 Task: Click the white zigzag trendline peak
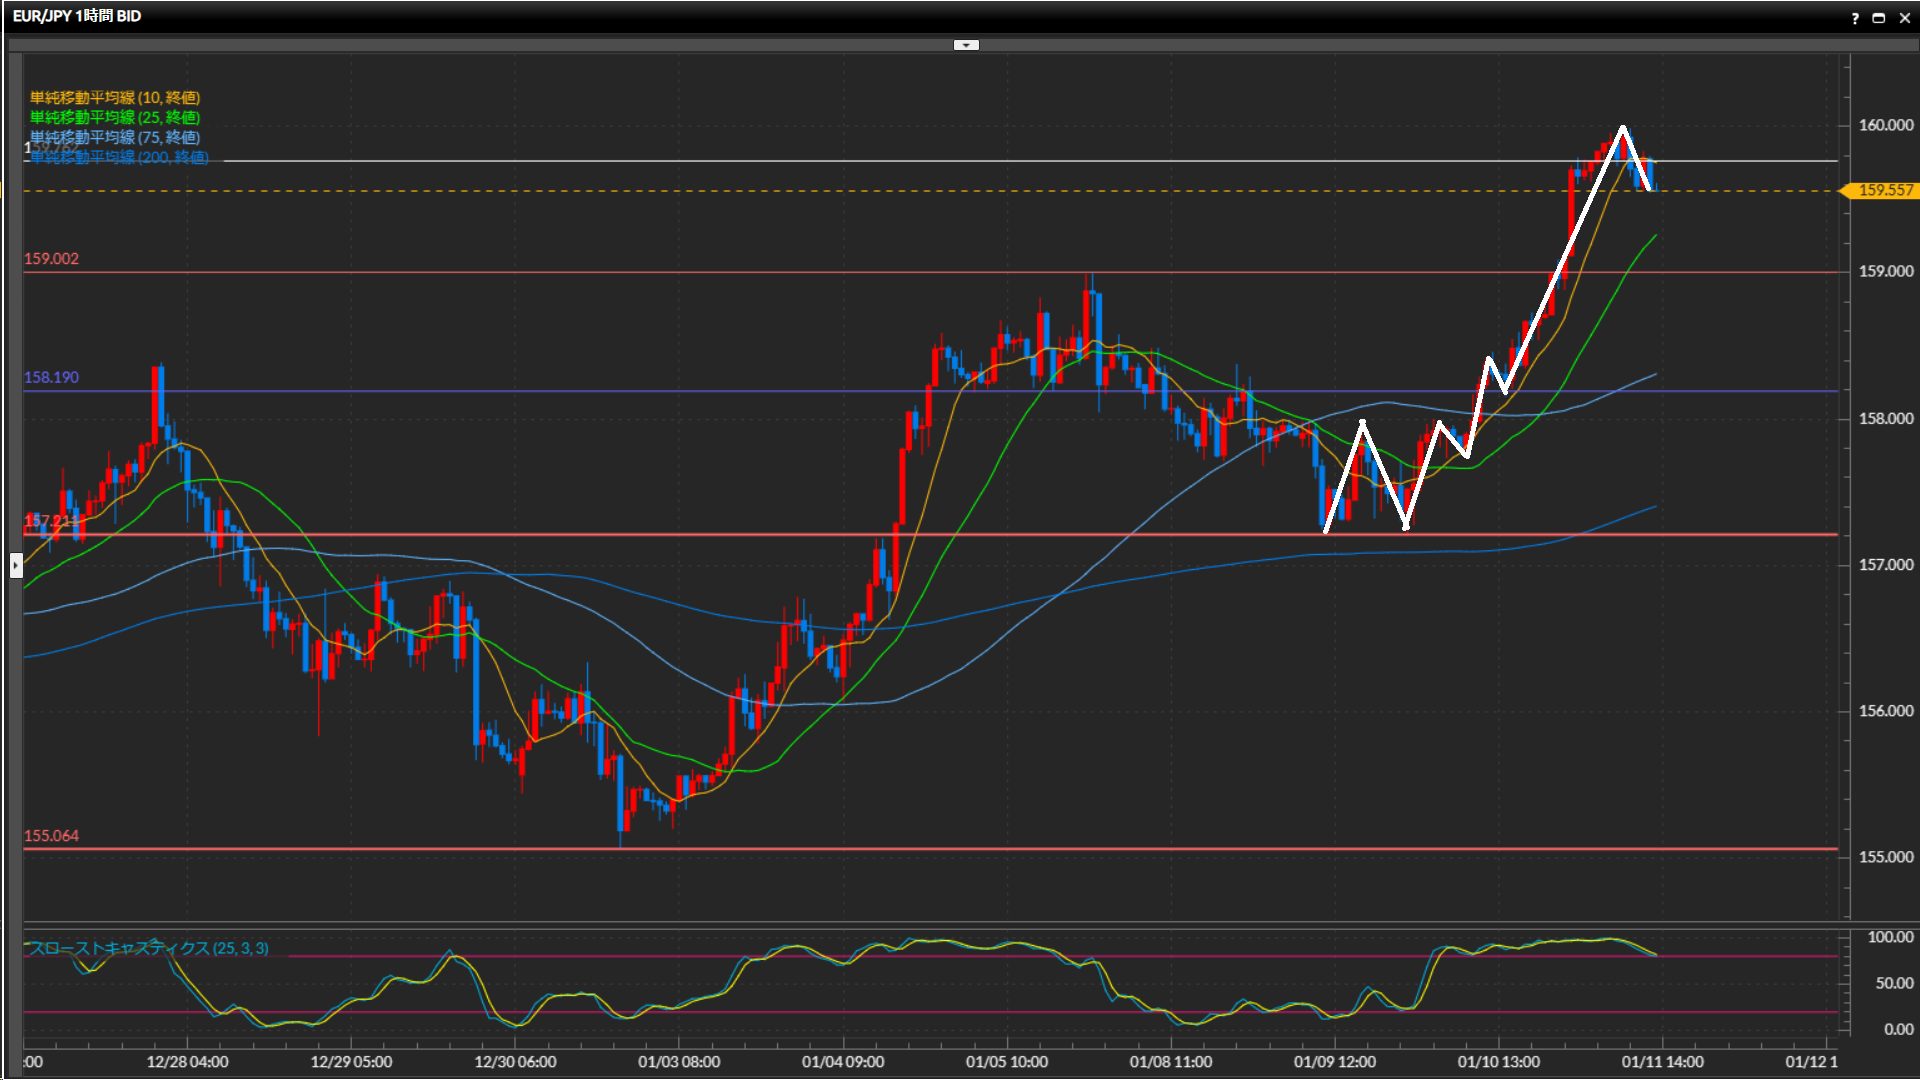tap(1622, 128)
